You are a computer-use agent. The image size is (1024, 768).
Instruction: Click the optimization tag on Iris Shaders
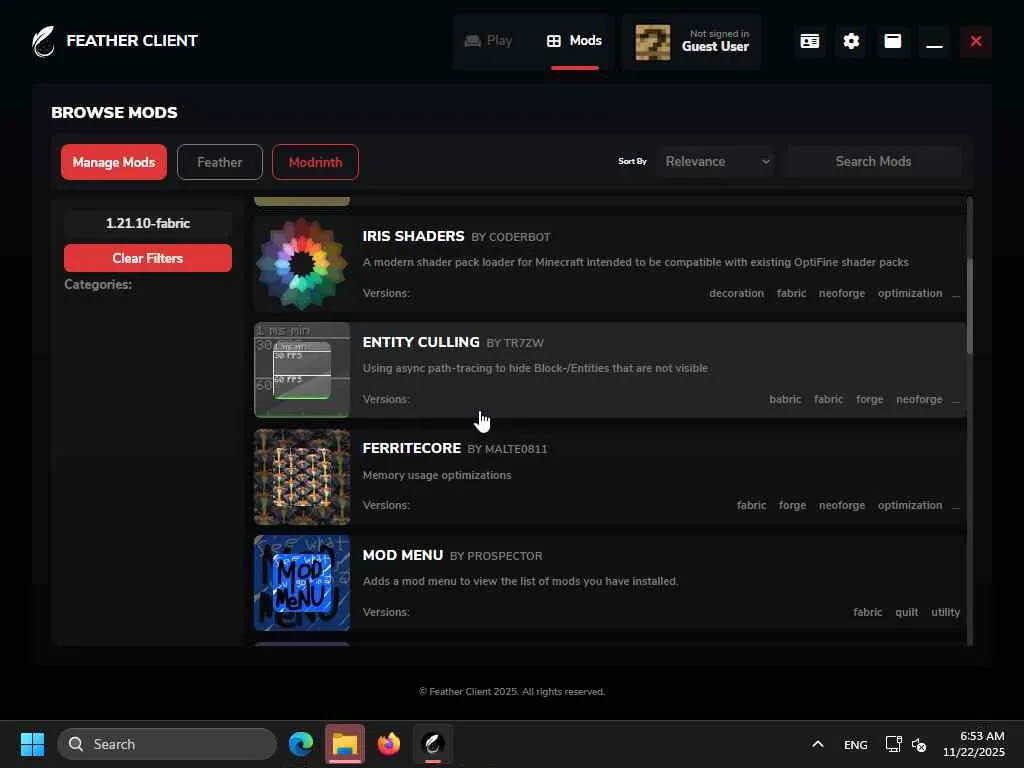point(910,293)
